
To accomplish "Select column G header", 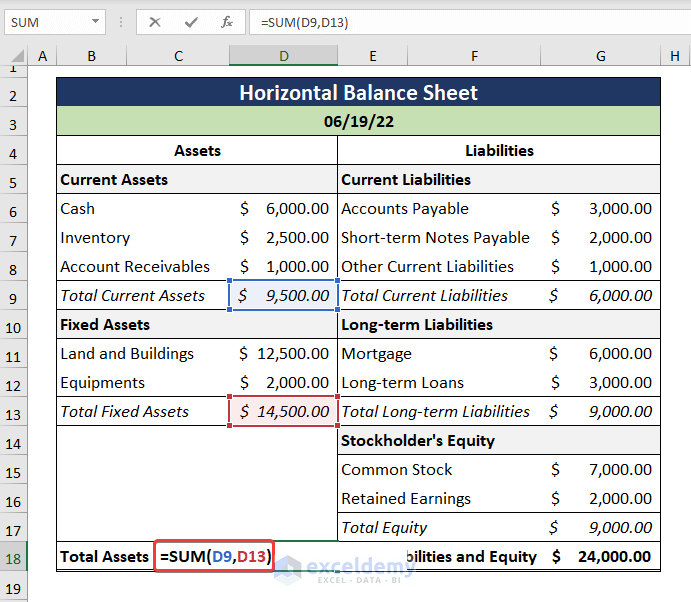I will (601, 56).
